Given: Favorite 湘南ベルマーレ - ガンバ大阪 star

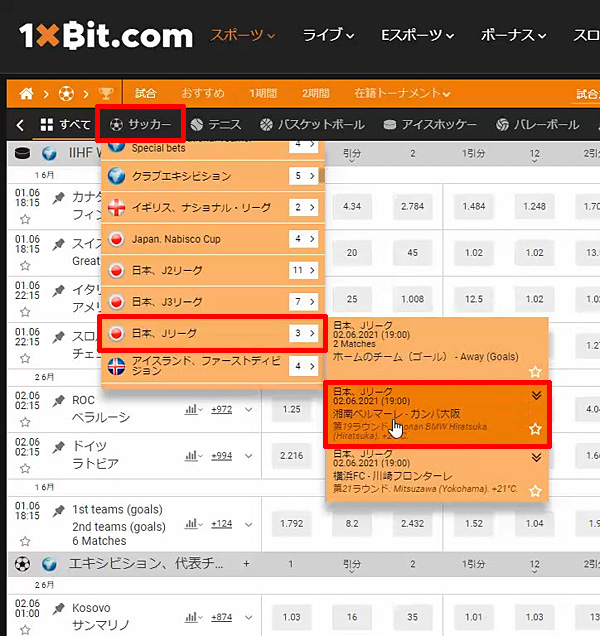Looking at the screenshot, I should pyautogui.click(x=535, y=429).
